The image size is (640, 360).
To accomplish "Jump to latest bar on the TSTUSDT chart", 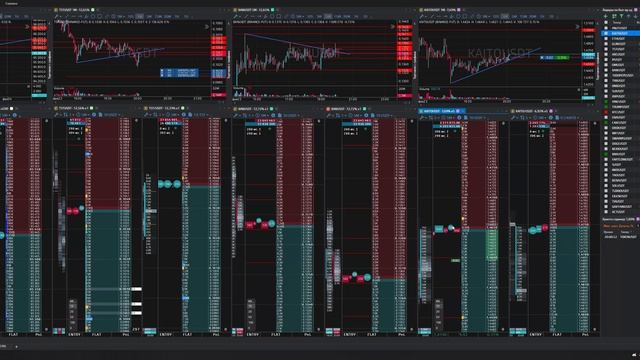I will click(207, 27).
